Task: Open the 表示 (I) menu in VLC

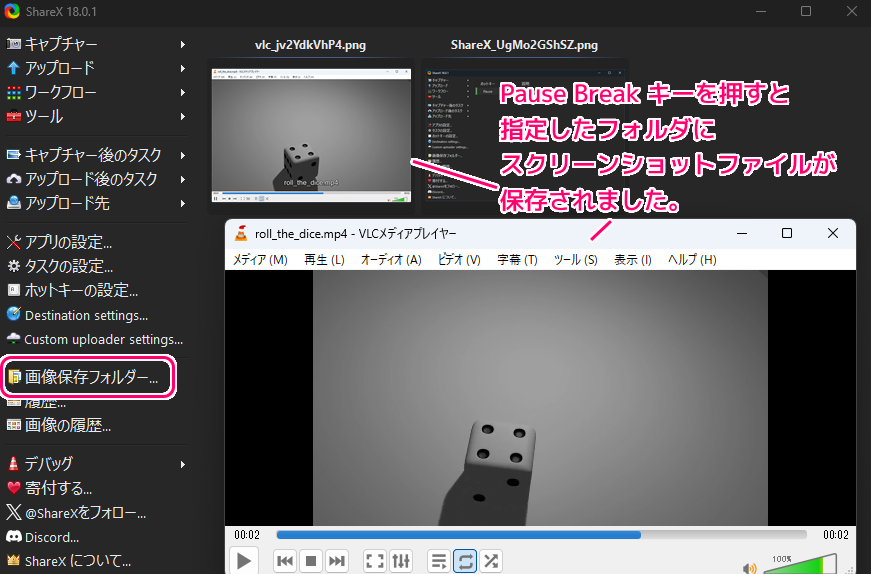Action: (633, 259)
